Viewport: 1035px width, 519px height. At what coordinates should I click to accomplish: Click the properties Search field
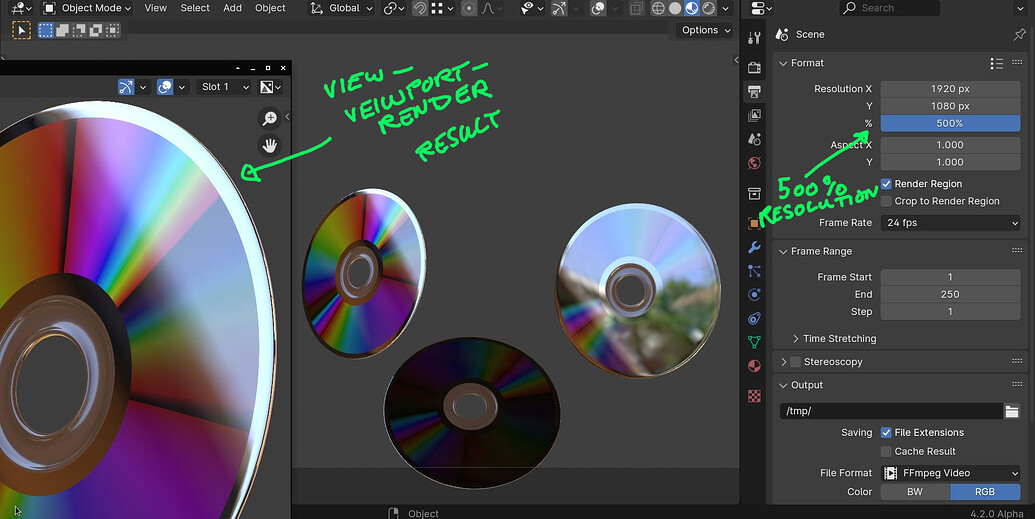pos(889,8)
